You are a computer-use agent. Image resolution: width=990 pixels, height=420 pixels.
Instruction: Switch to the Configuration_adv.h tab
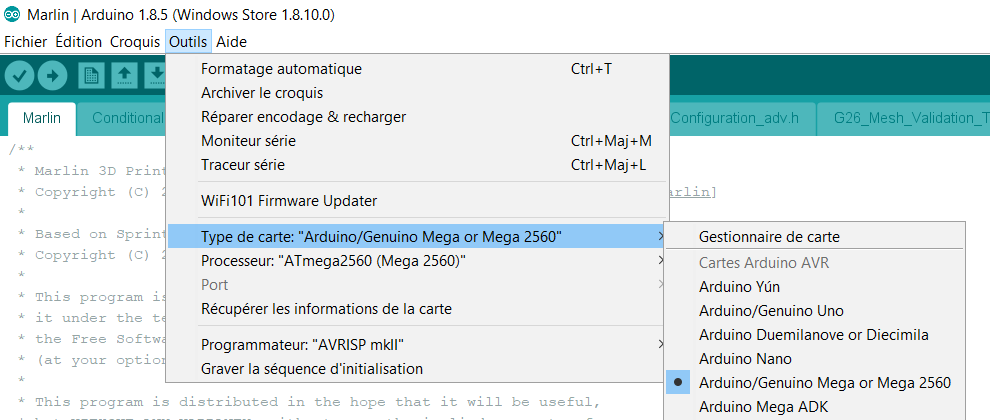click(x=735, y=118)
